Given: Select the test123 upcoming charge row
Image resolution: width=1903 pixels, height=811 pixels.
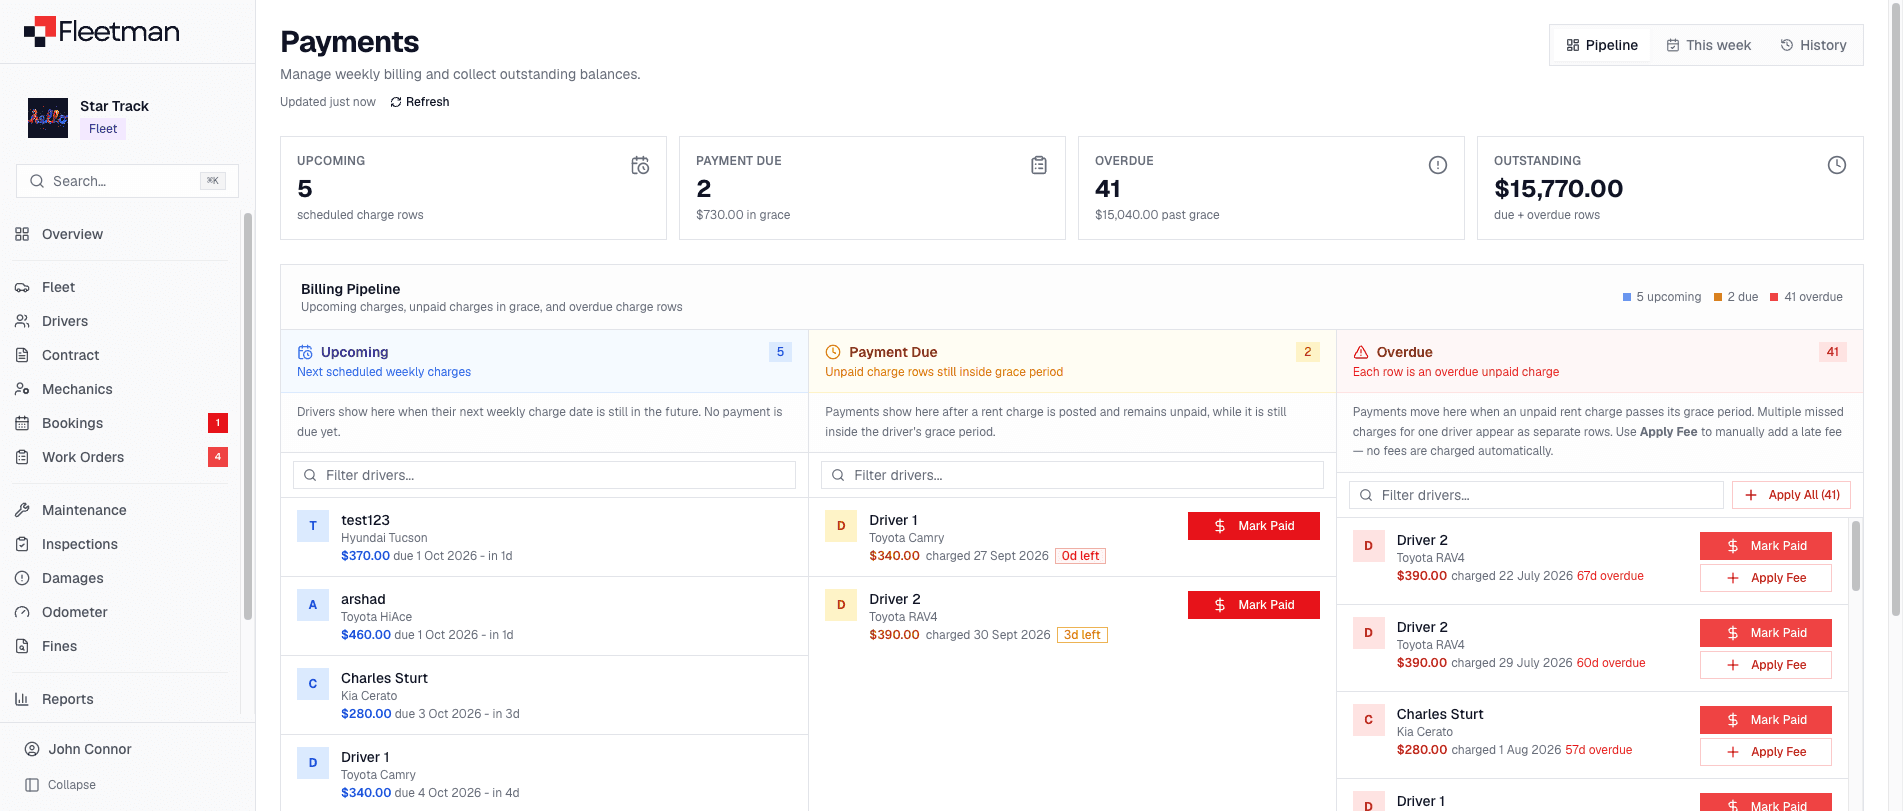Looking at the screenshot, I should click(x=544, y=538).
